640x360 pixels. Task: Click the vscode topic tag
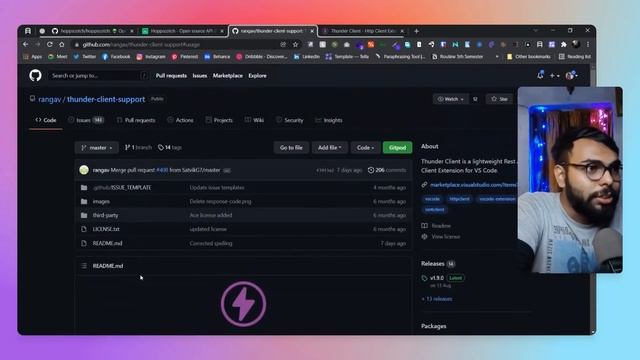coord(432,199)
